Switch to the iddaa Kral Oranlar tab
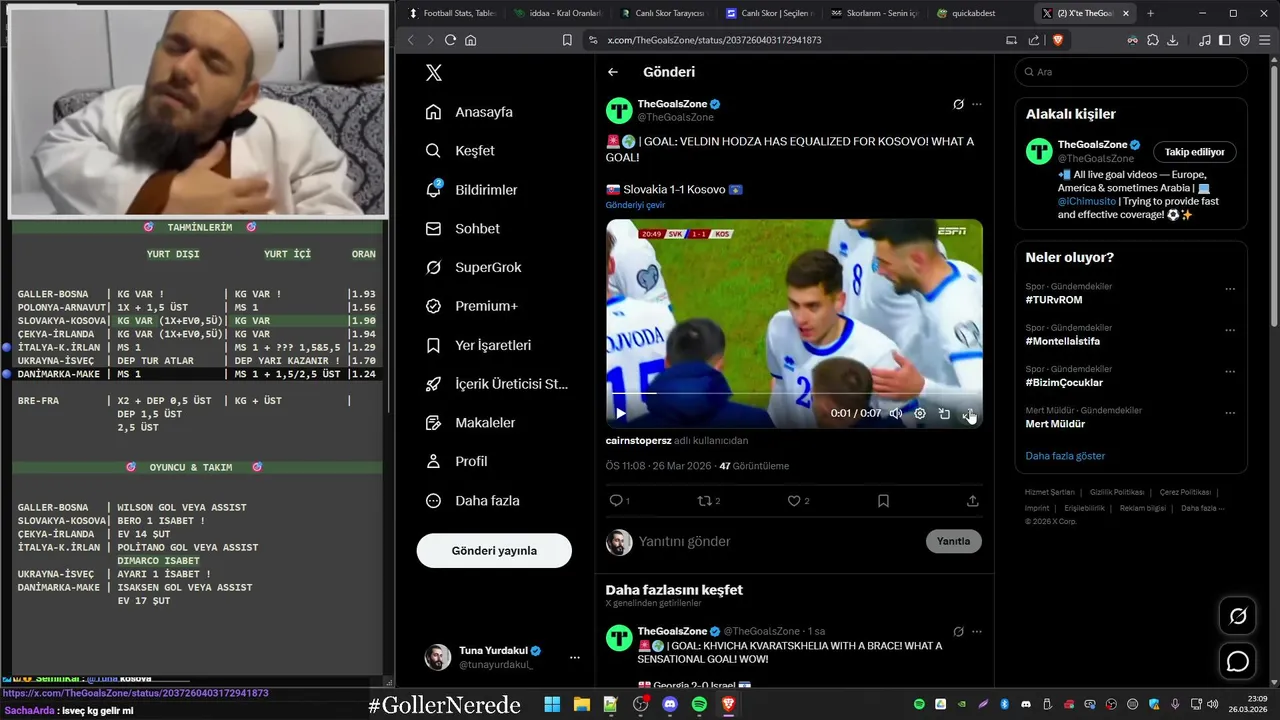 (x=557, y=13)
